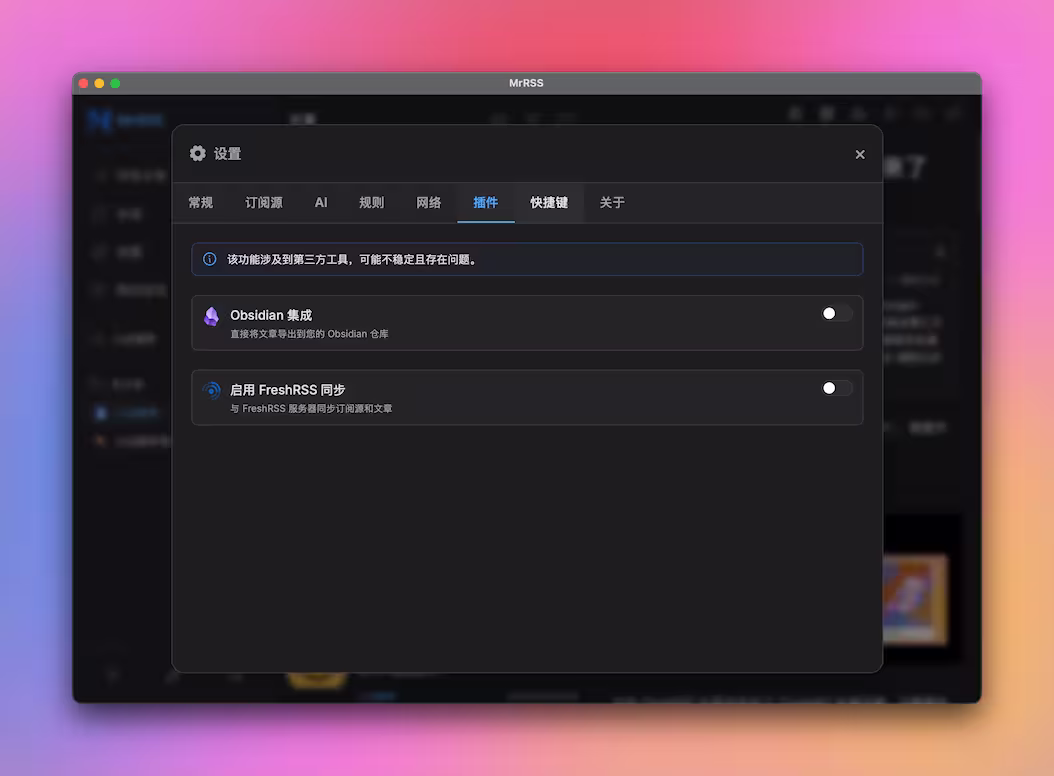Viewport: 1054px width, 776px height.
Task: Switch to the 快捷键 tab
Action: [548, 202]
